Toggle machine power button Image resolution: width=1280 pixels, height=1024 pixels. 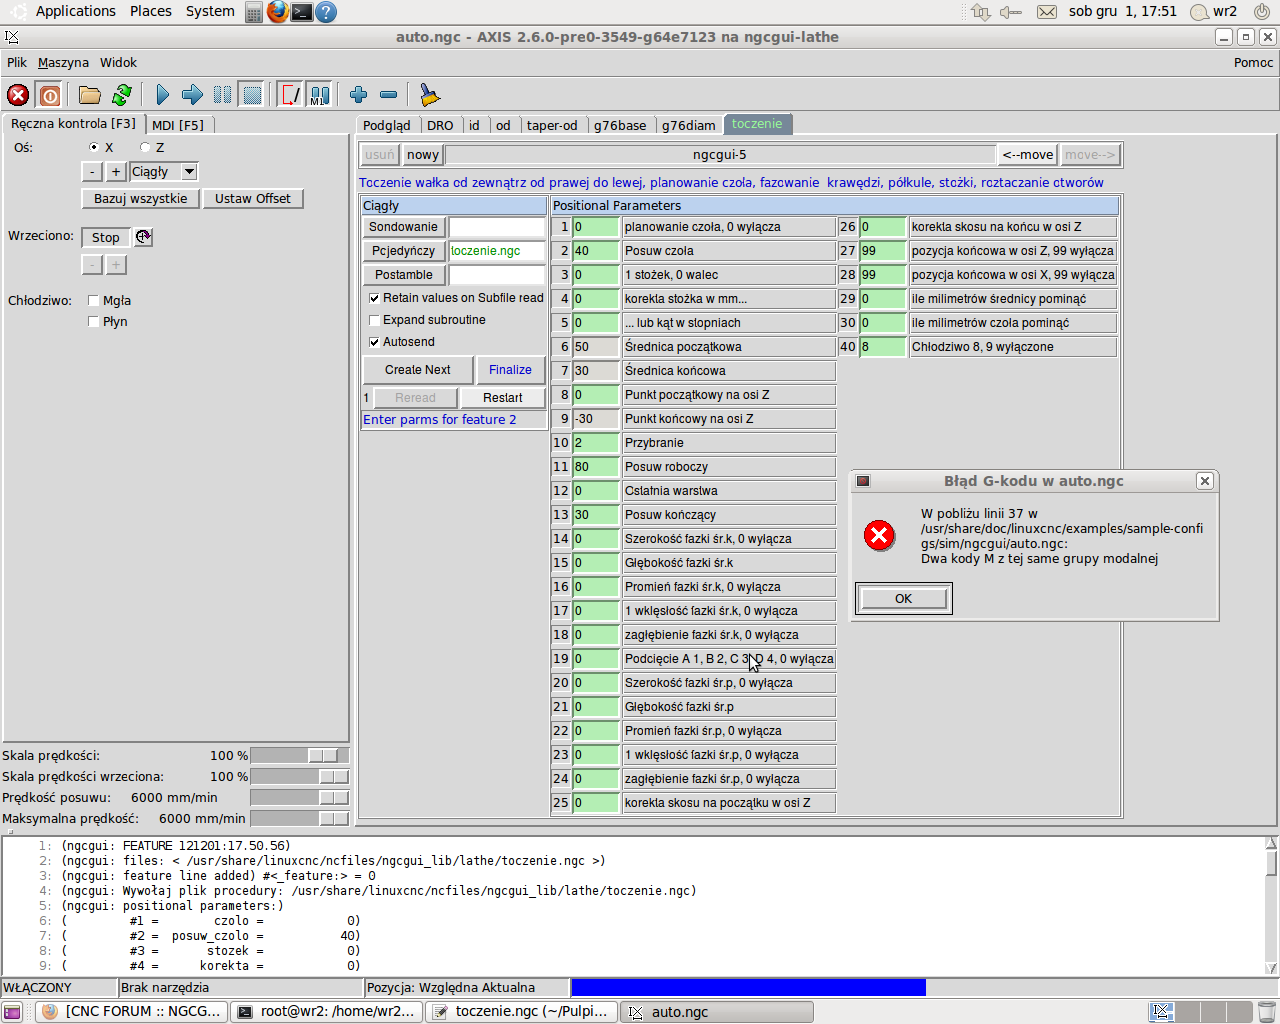49,95
